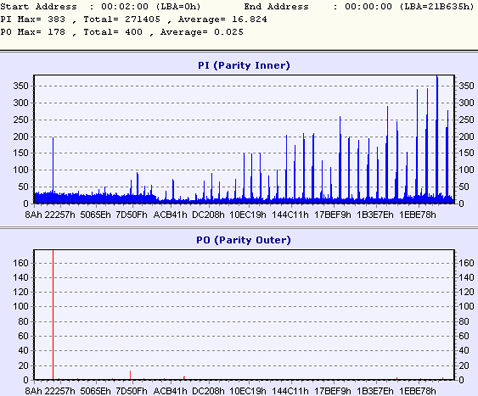Click the 350 label on PI chart left axis
Viewport: 478px width, 396px height.
pyautogui.click(x=21, y=86)
